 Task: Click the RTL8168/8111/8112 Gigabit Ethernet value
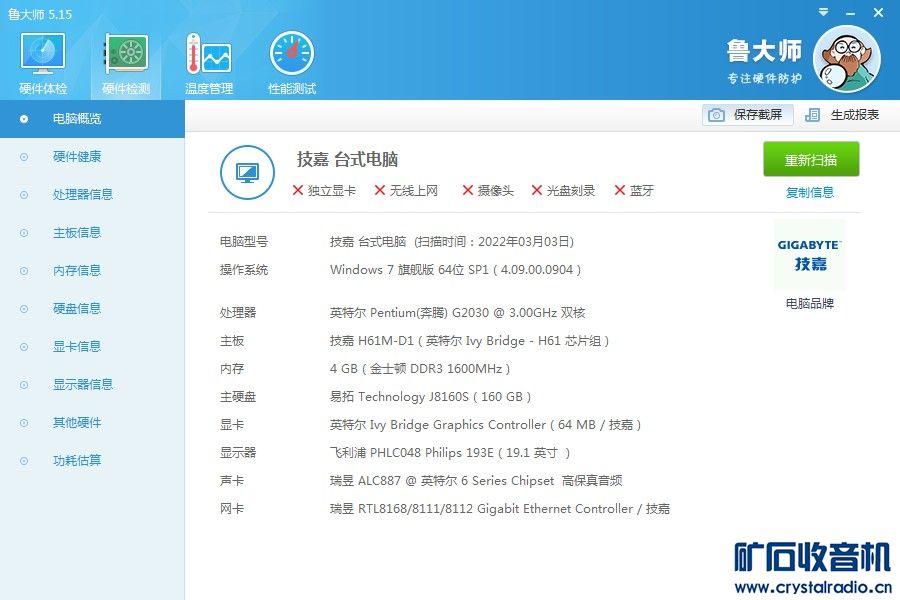tap(499, 509)
